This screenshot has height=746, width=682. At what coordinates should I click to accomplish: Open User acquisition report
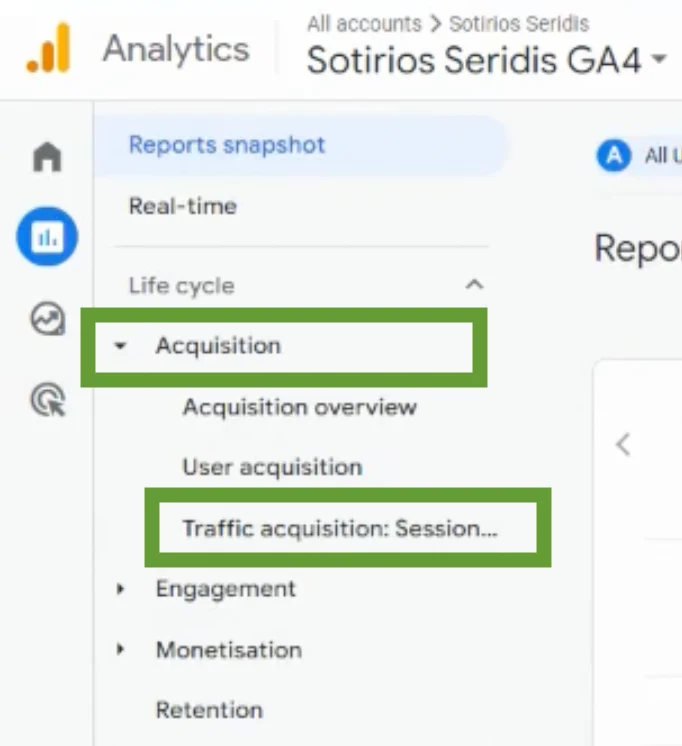[273, 467]
